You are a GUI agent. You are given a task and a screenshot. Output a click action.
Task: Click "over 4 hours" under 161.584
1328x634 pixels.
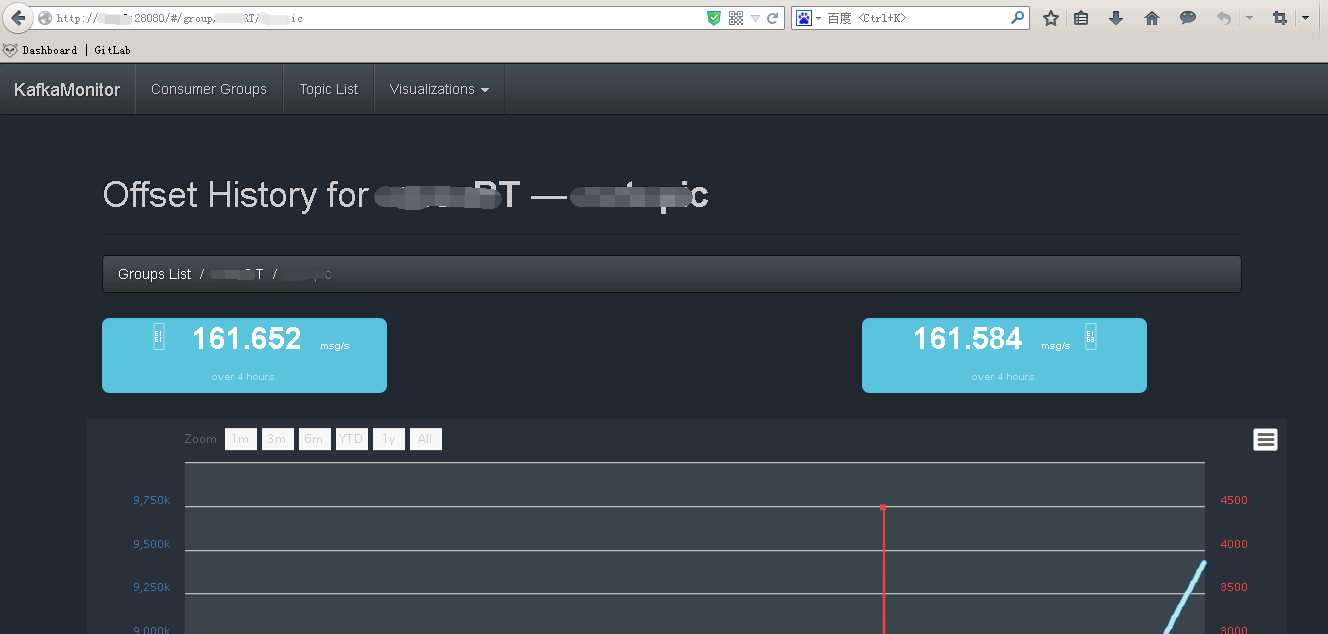1003,377
